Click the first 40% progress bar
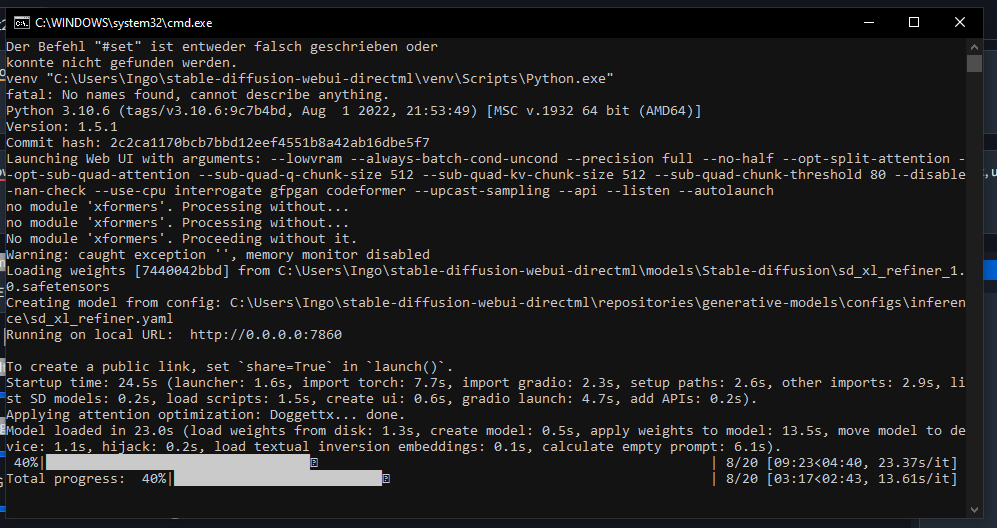 click(180, 463)
